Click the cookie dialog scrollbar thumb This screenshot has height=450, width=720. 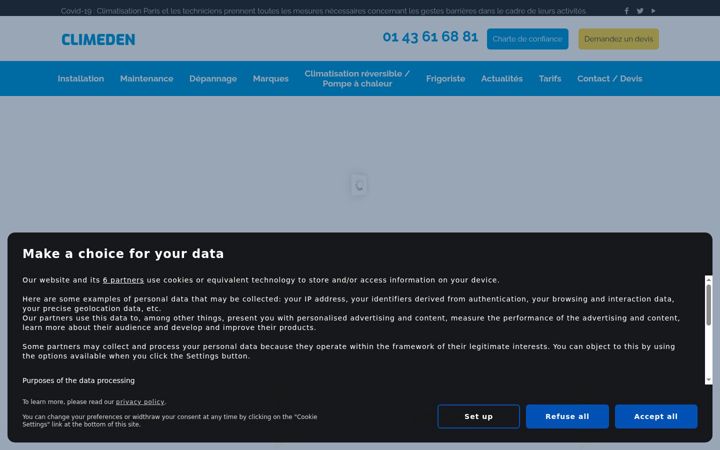click(709, 305)
